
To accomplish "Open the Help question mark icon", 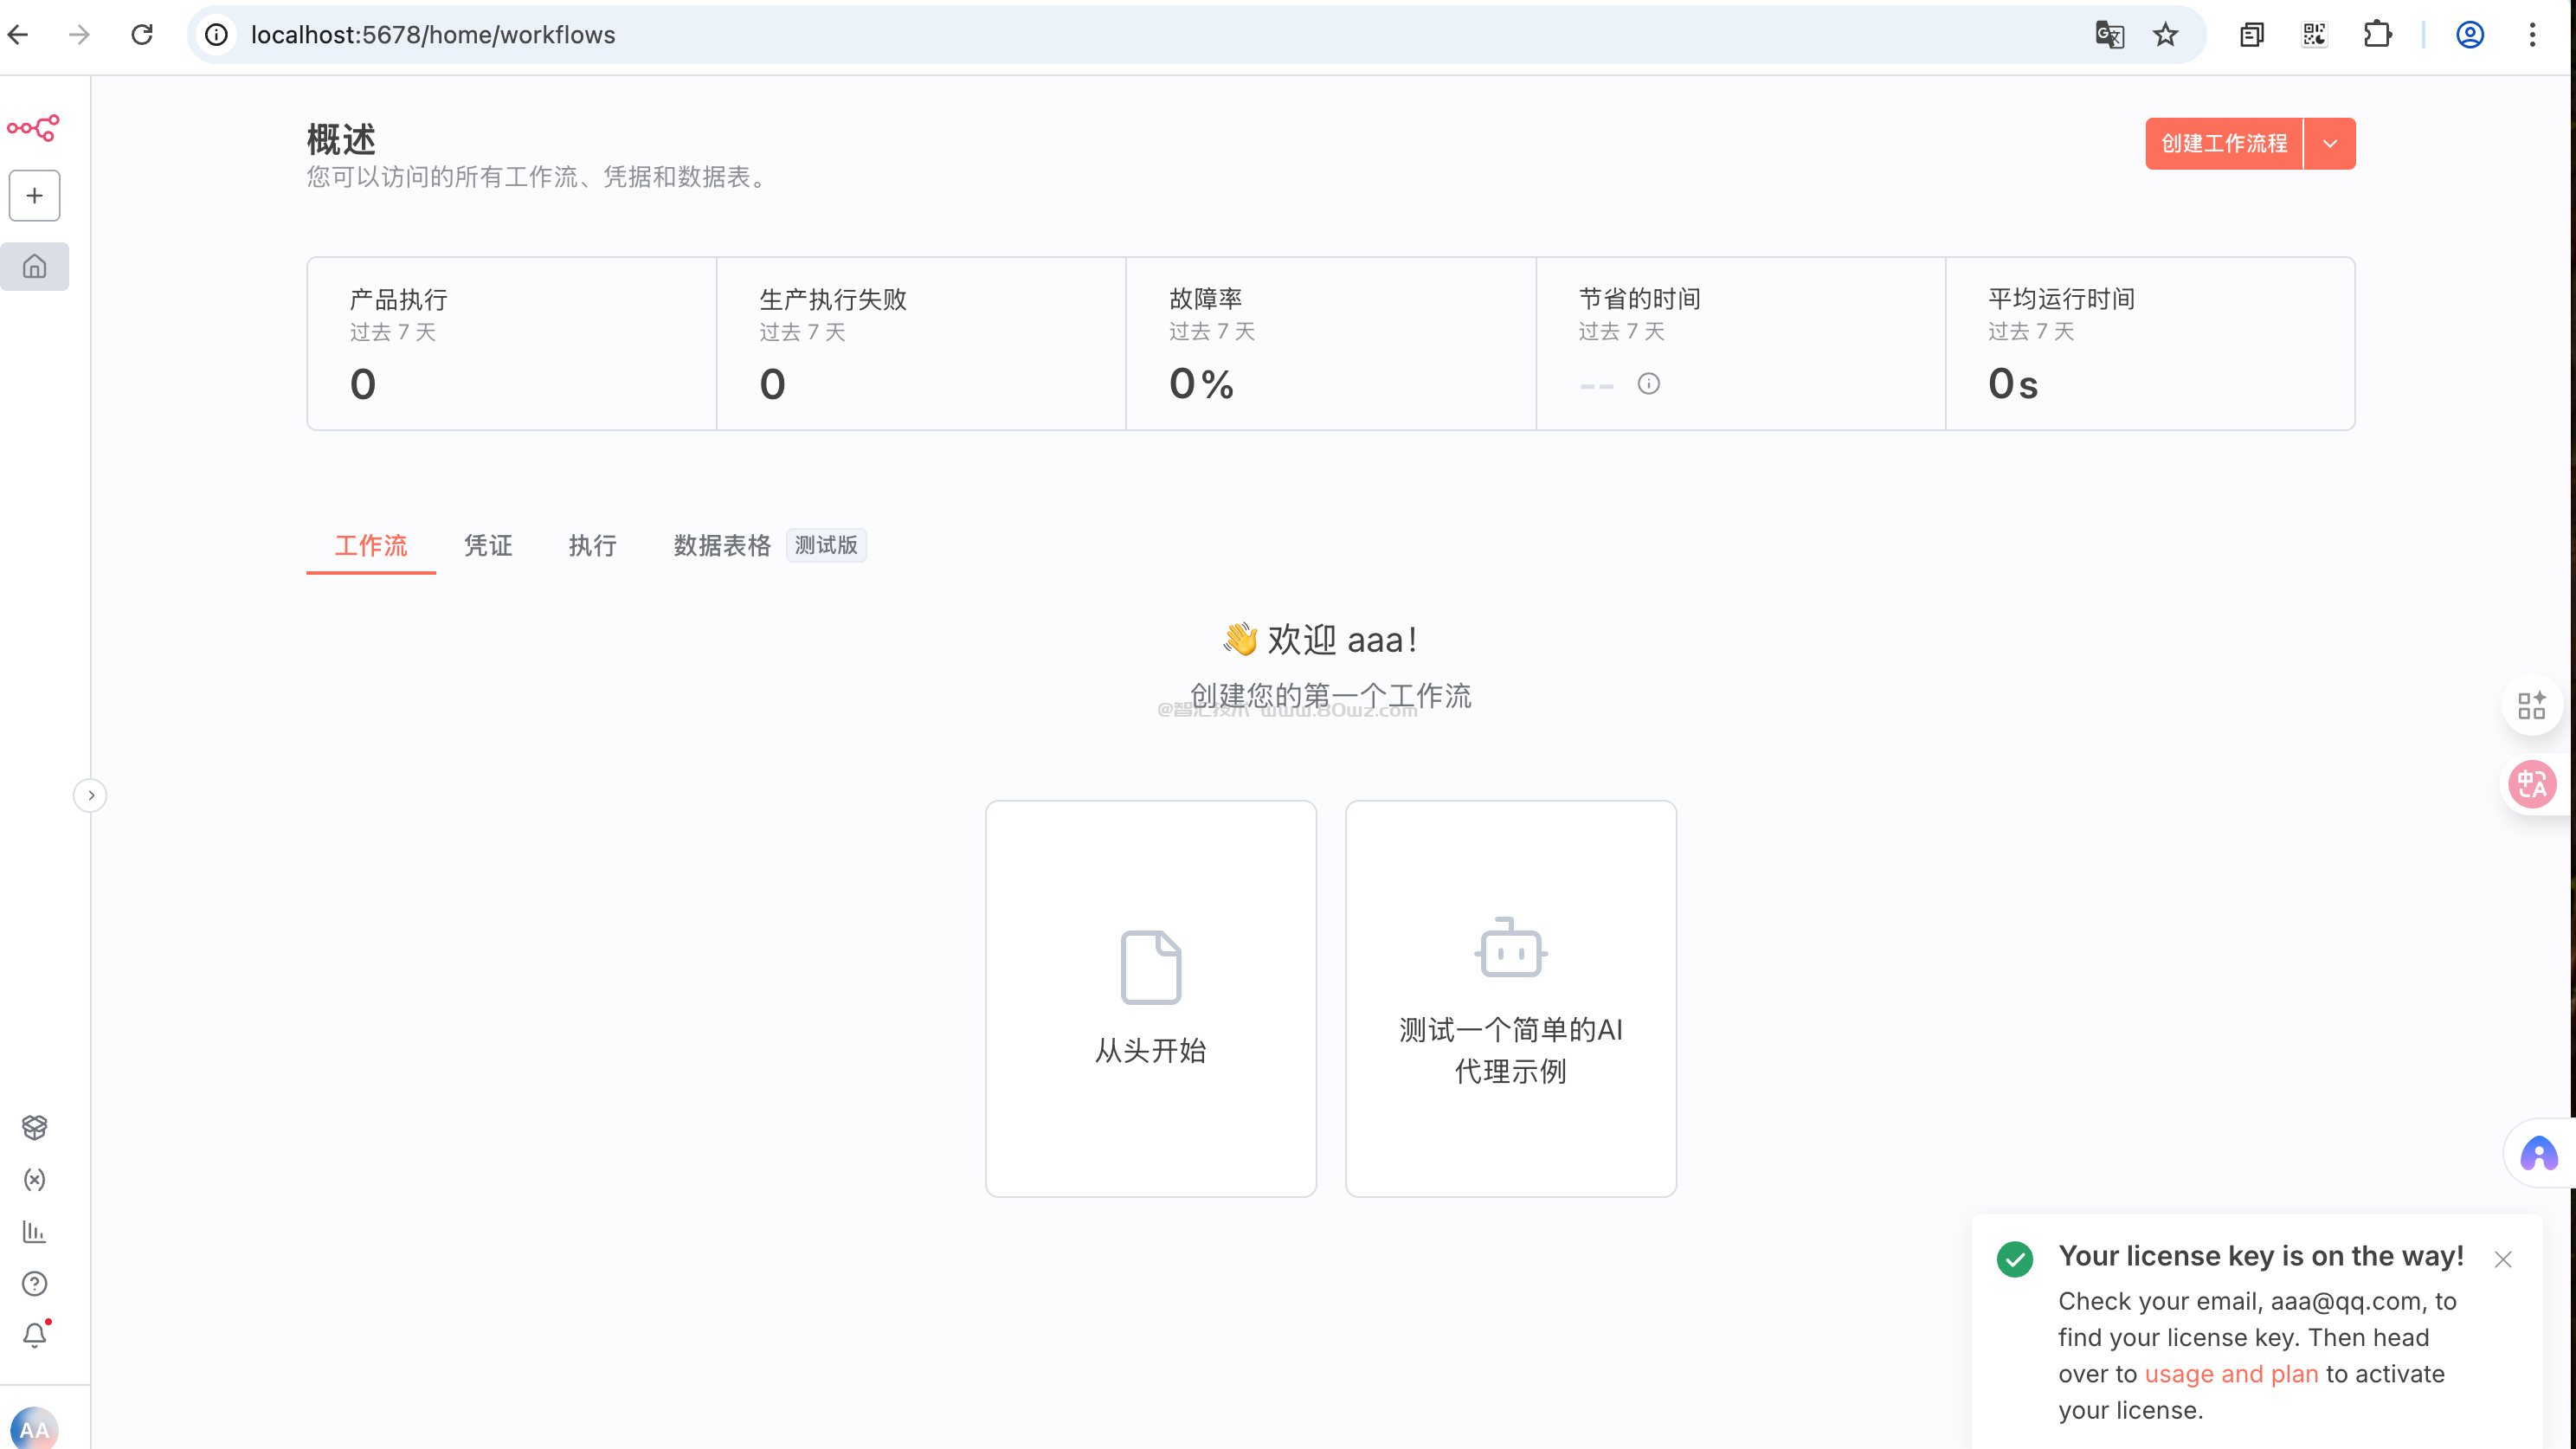I will tap(35, 1284).
